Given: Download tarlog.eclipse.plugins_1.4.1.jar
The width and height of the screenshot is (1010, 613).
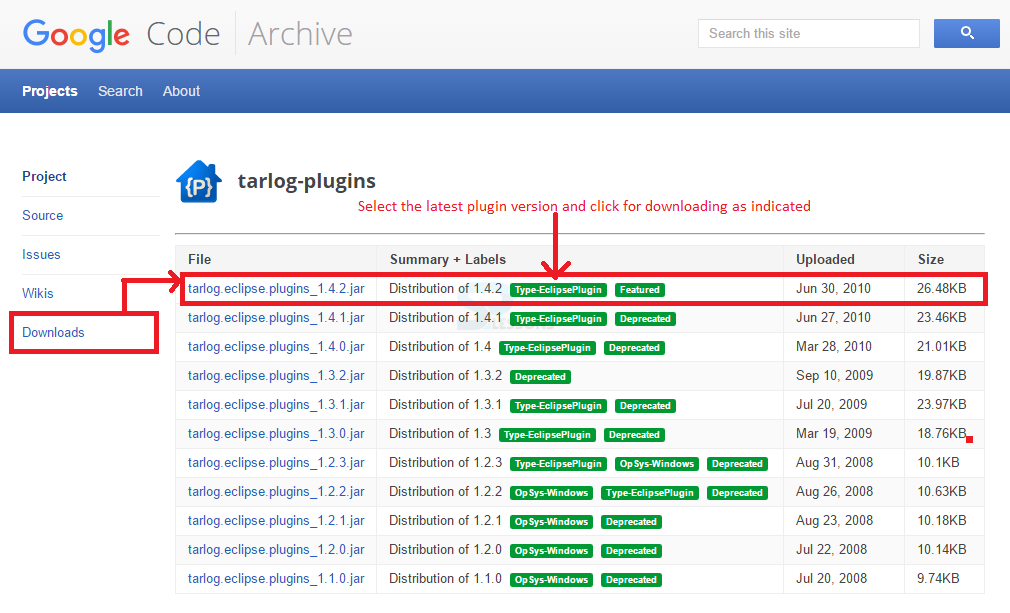Looking at the screenshot, I should [276, 318].
